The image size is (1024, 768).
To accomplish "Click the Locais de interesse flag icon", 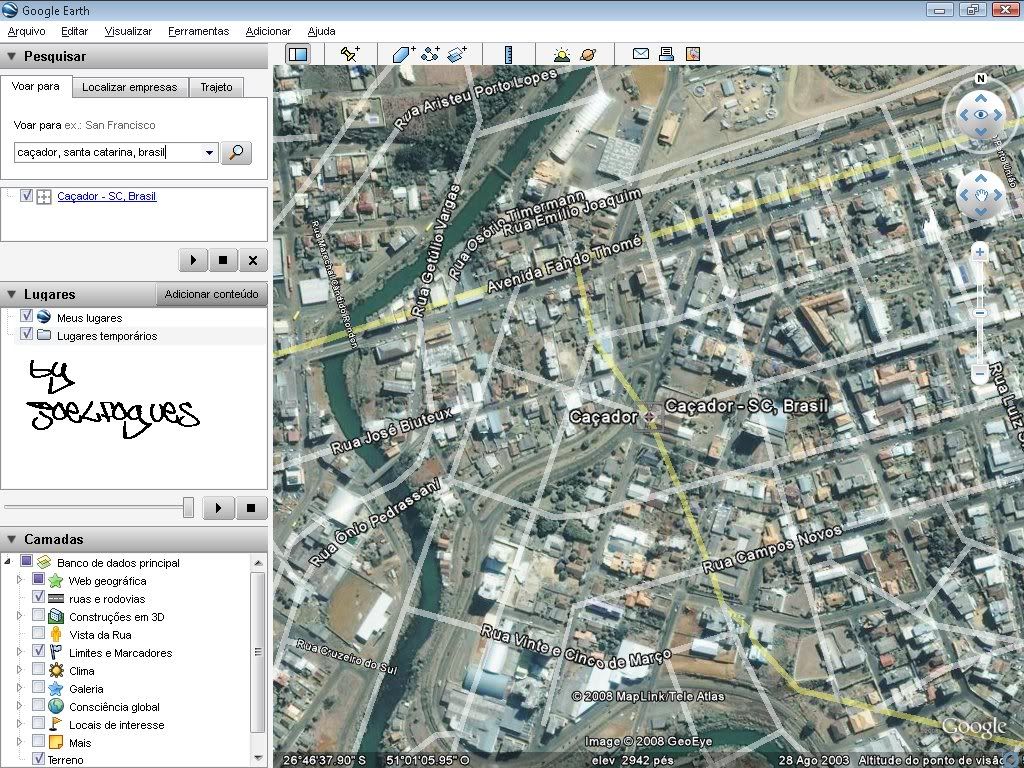I will pos(56,724).
